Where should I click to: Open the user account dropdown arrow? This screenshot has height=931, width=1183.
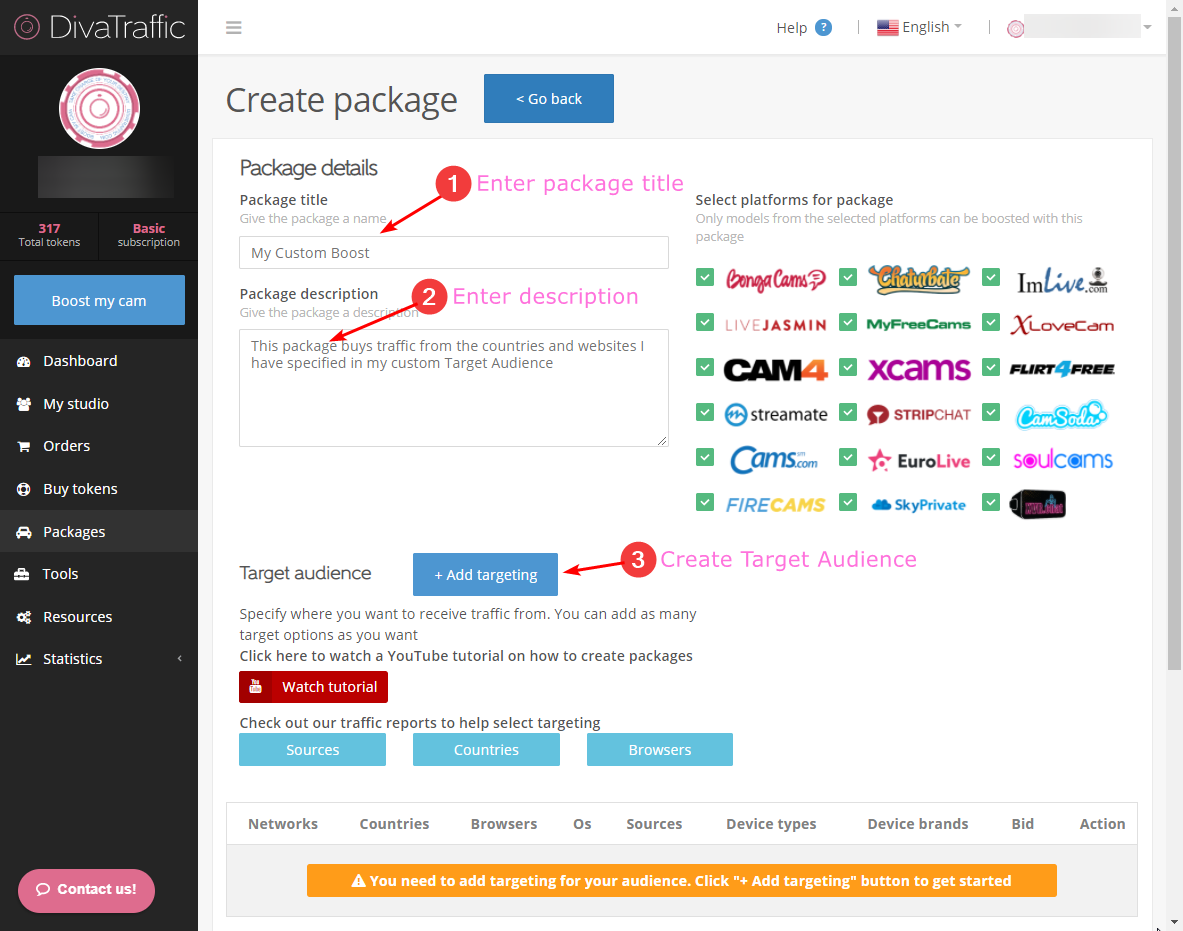point(1147,27)
